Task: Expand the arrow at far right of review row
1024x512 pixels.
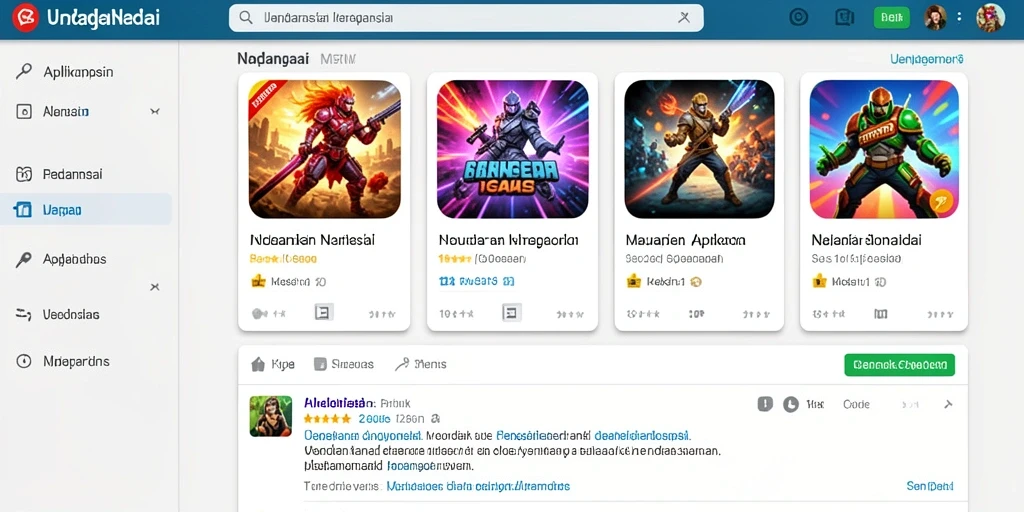Action: pos(948,405)
